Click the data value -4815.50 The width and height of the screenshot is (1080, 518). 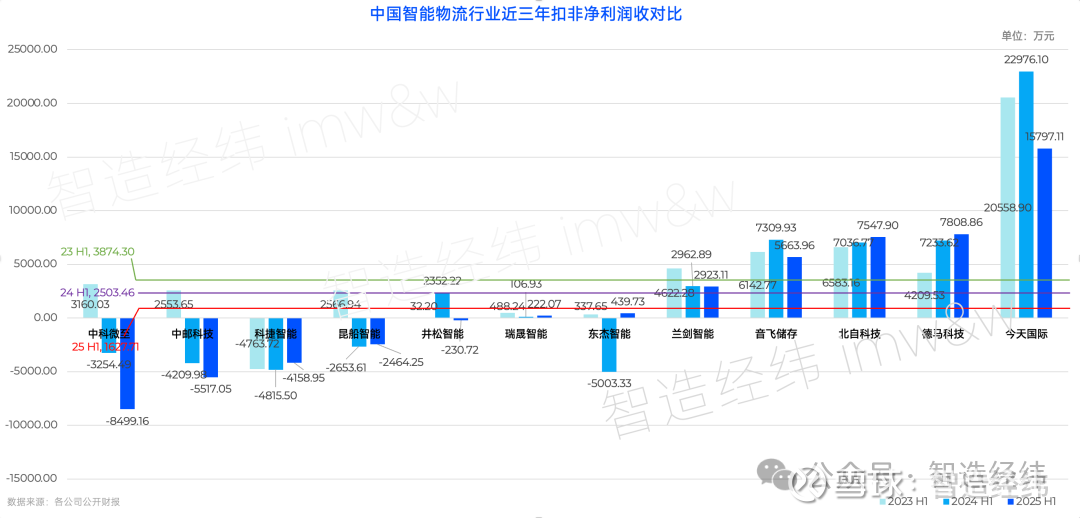pos(275,395)
